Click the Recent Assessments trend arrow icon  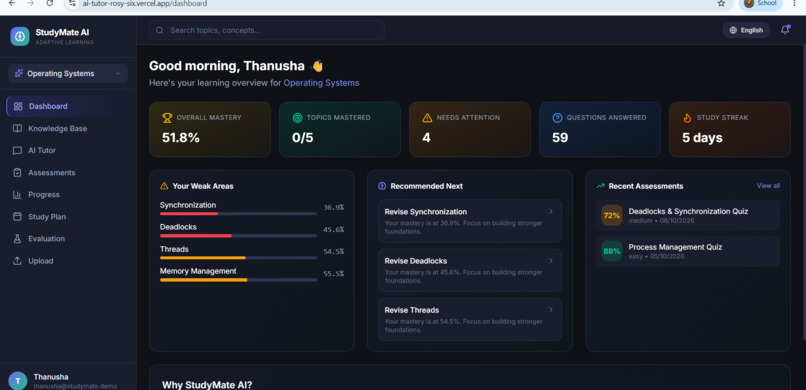tap(600, 186)
